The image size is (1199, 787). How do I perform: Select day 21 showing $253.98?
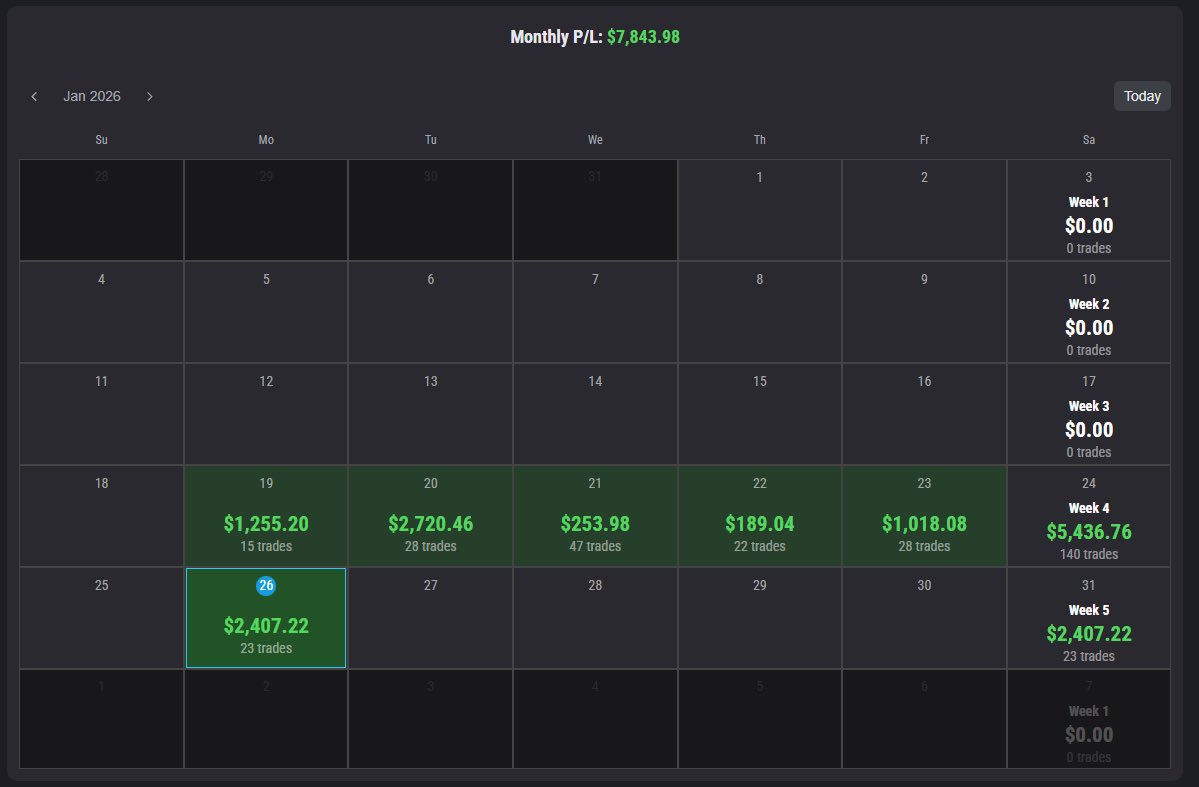595,516
